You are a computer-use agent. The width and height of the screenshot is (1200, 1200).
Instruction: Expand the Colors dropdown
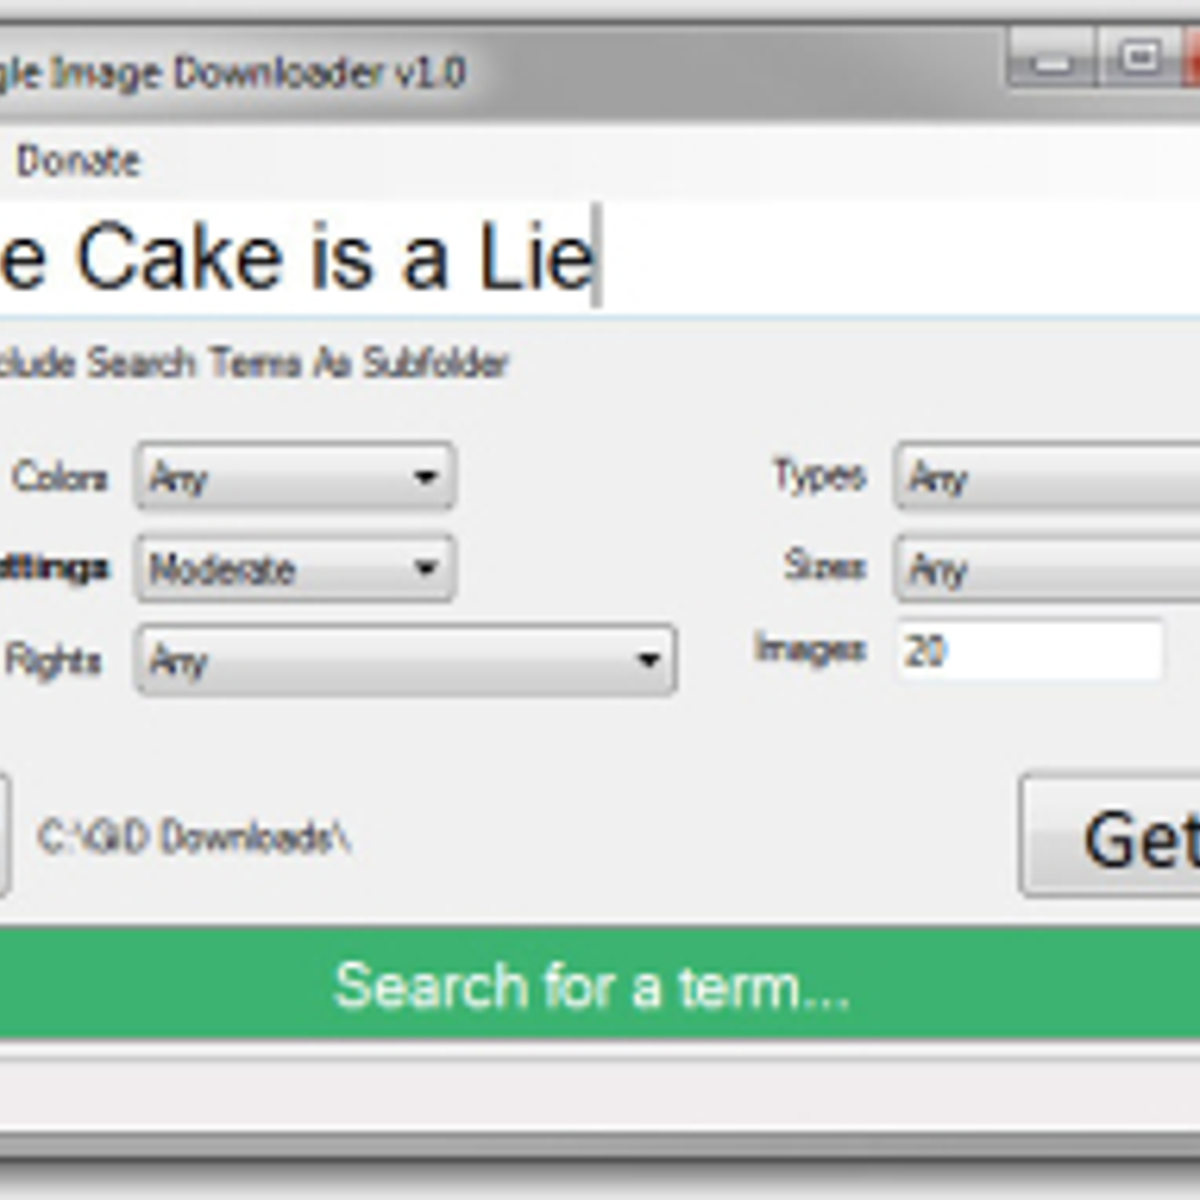[295, 477]
